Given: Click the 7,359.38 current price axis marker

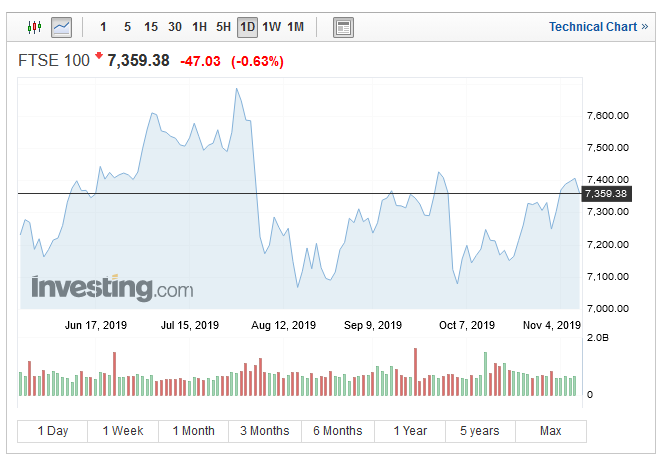Looking at the screenshot, I should (606, 194).
